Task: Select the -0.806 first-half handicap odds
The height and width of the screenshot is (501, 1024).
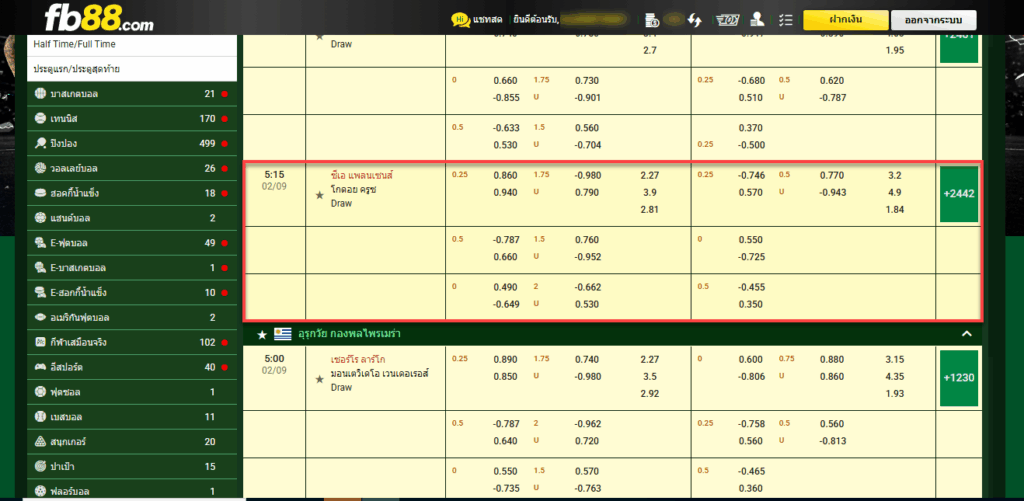Action: 750,377
